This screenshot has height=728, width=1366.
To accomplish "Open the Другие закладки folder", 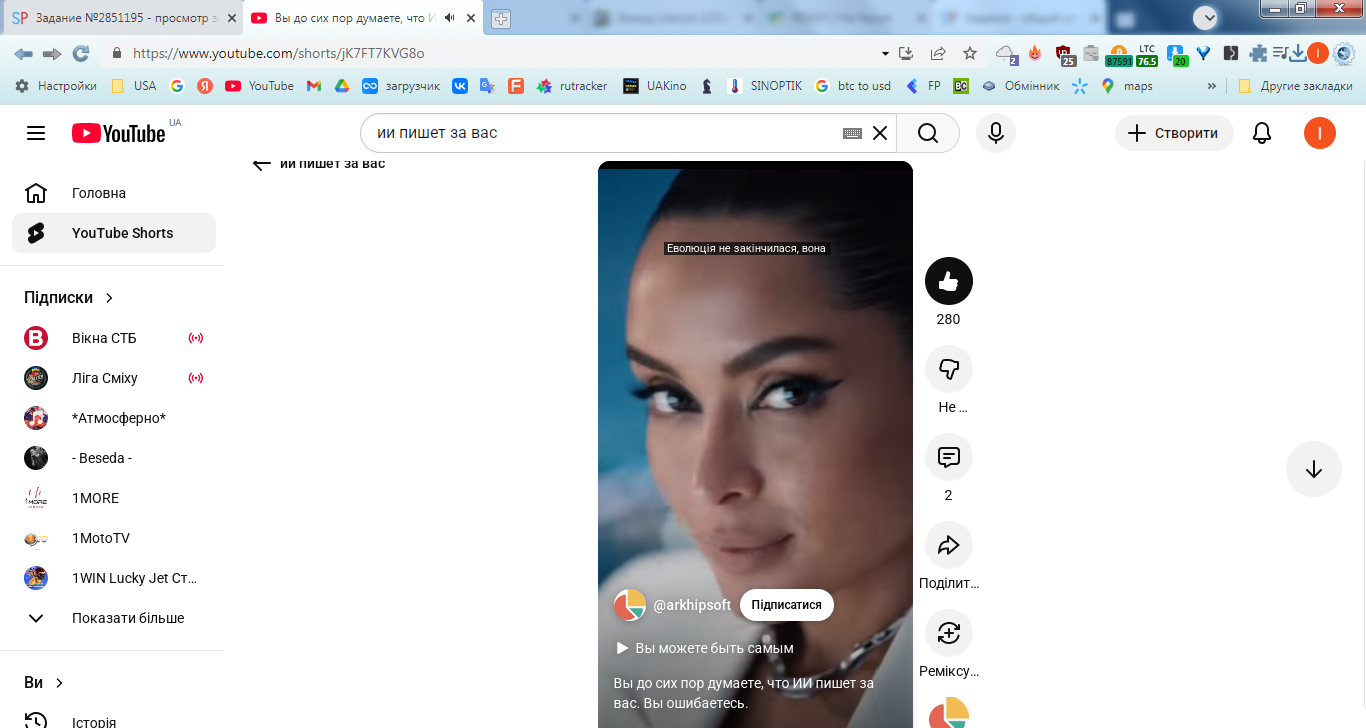I will [1295, 86].
